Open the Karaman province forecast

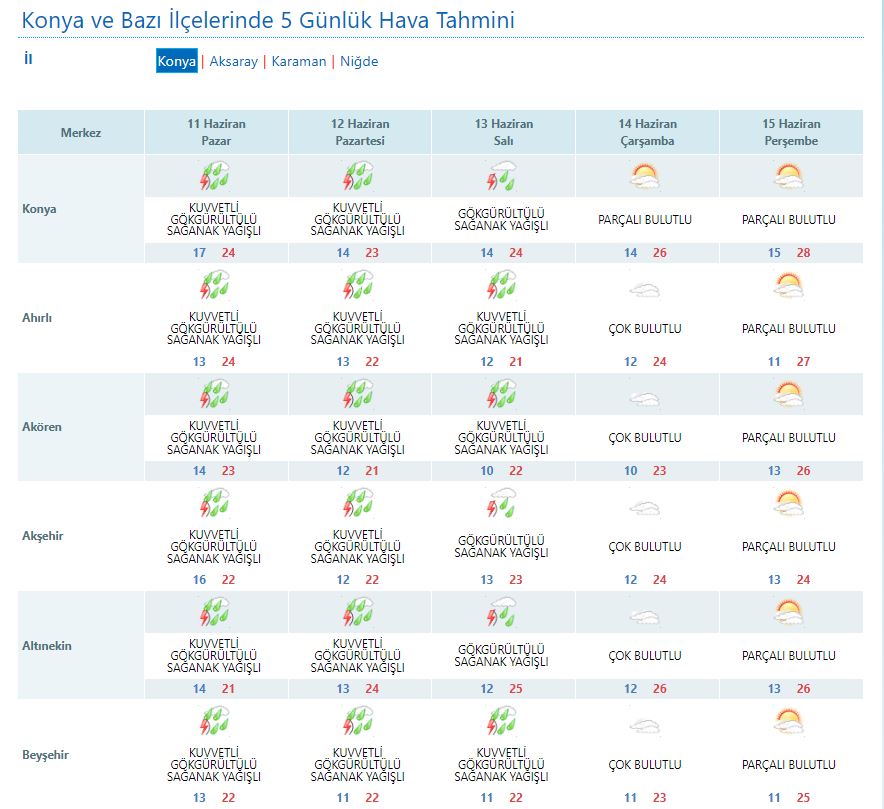(x=298, y=61)
